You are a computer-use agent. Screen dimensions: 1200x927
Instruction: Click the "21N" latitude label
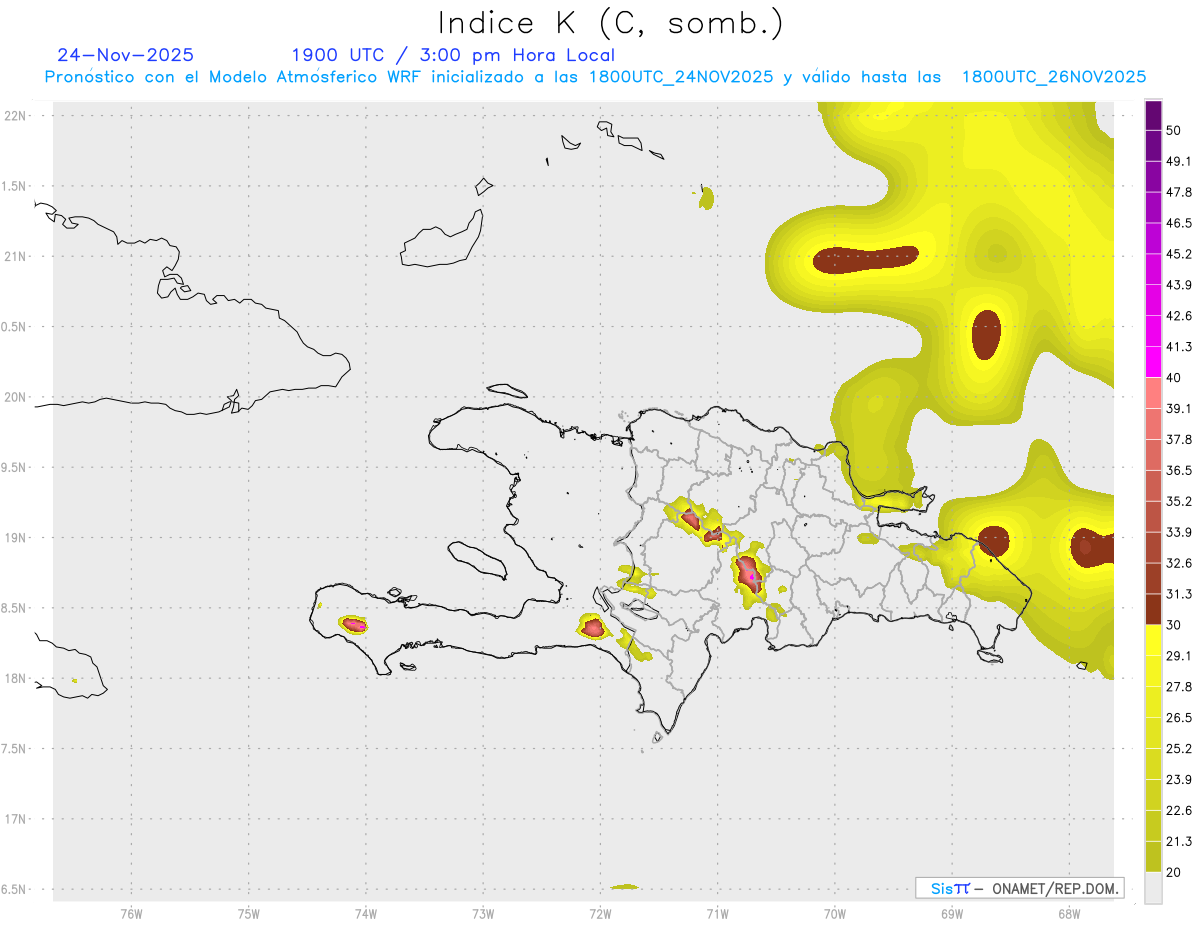pos(16,257)
